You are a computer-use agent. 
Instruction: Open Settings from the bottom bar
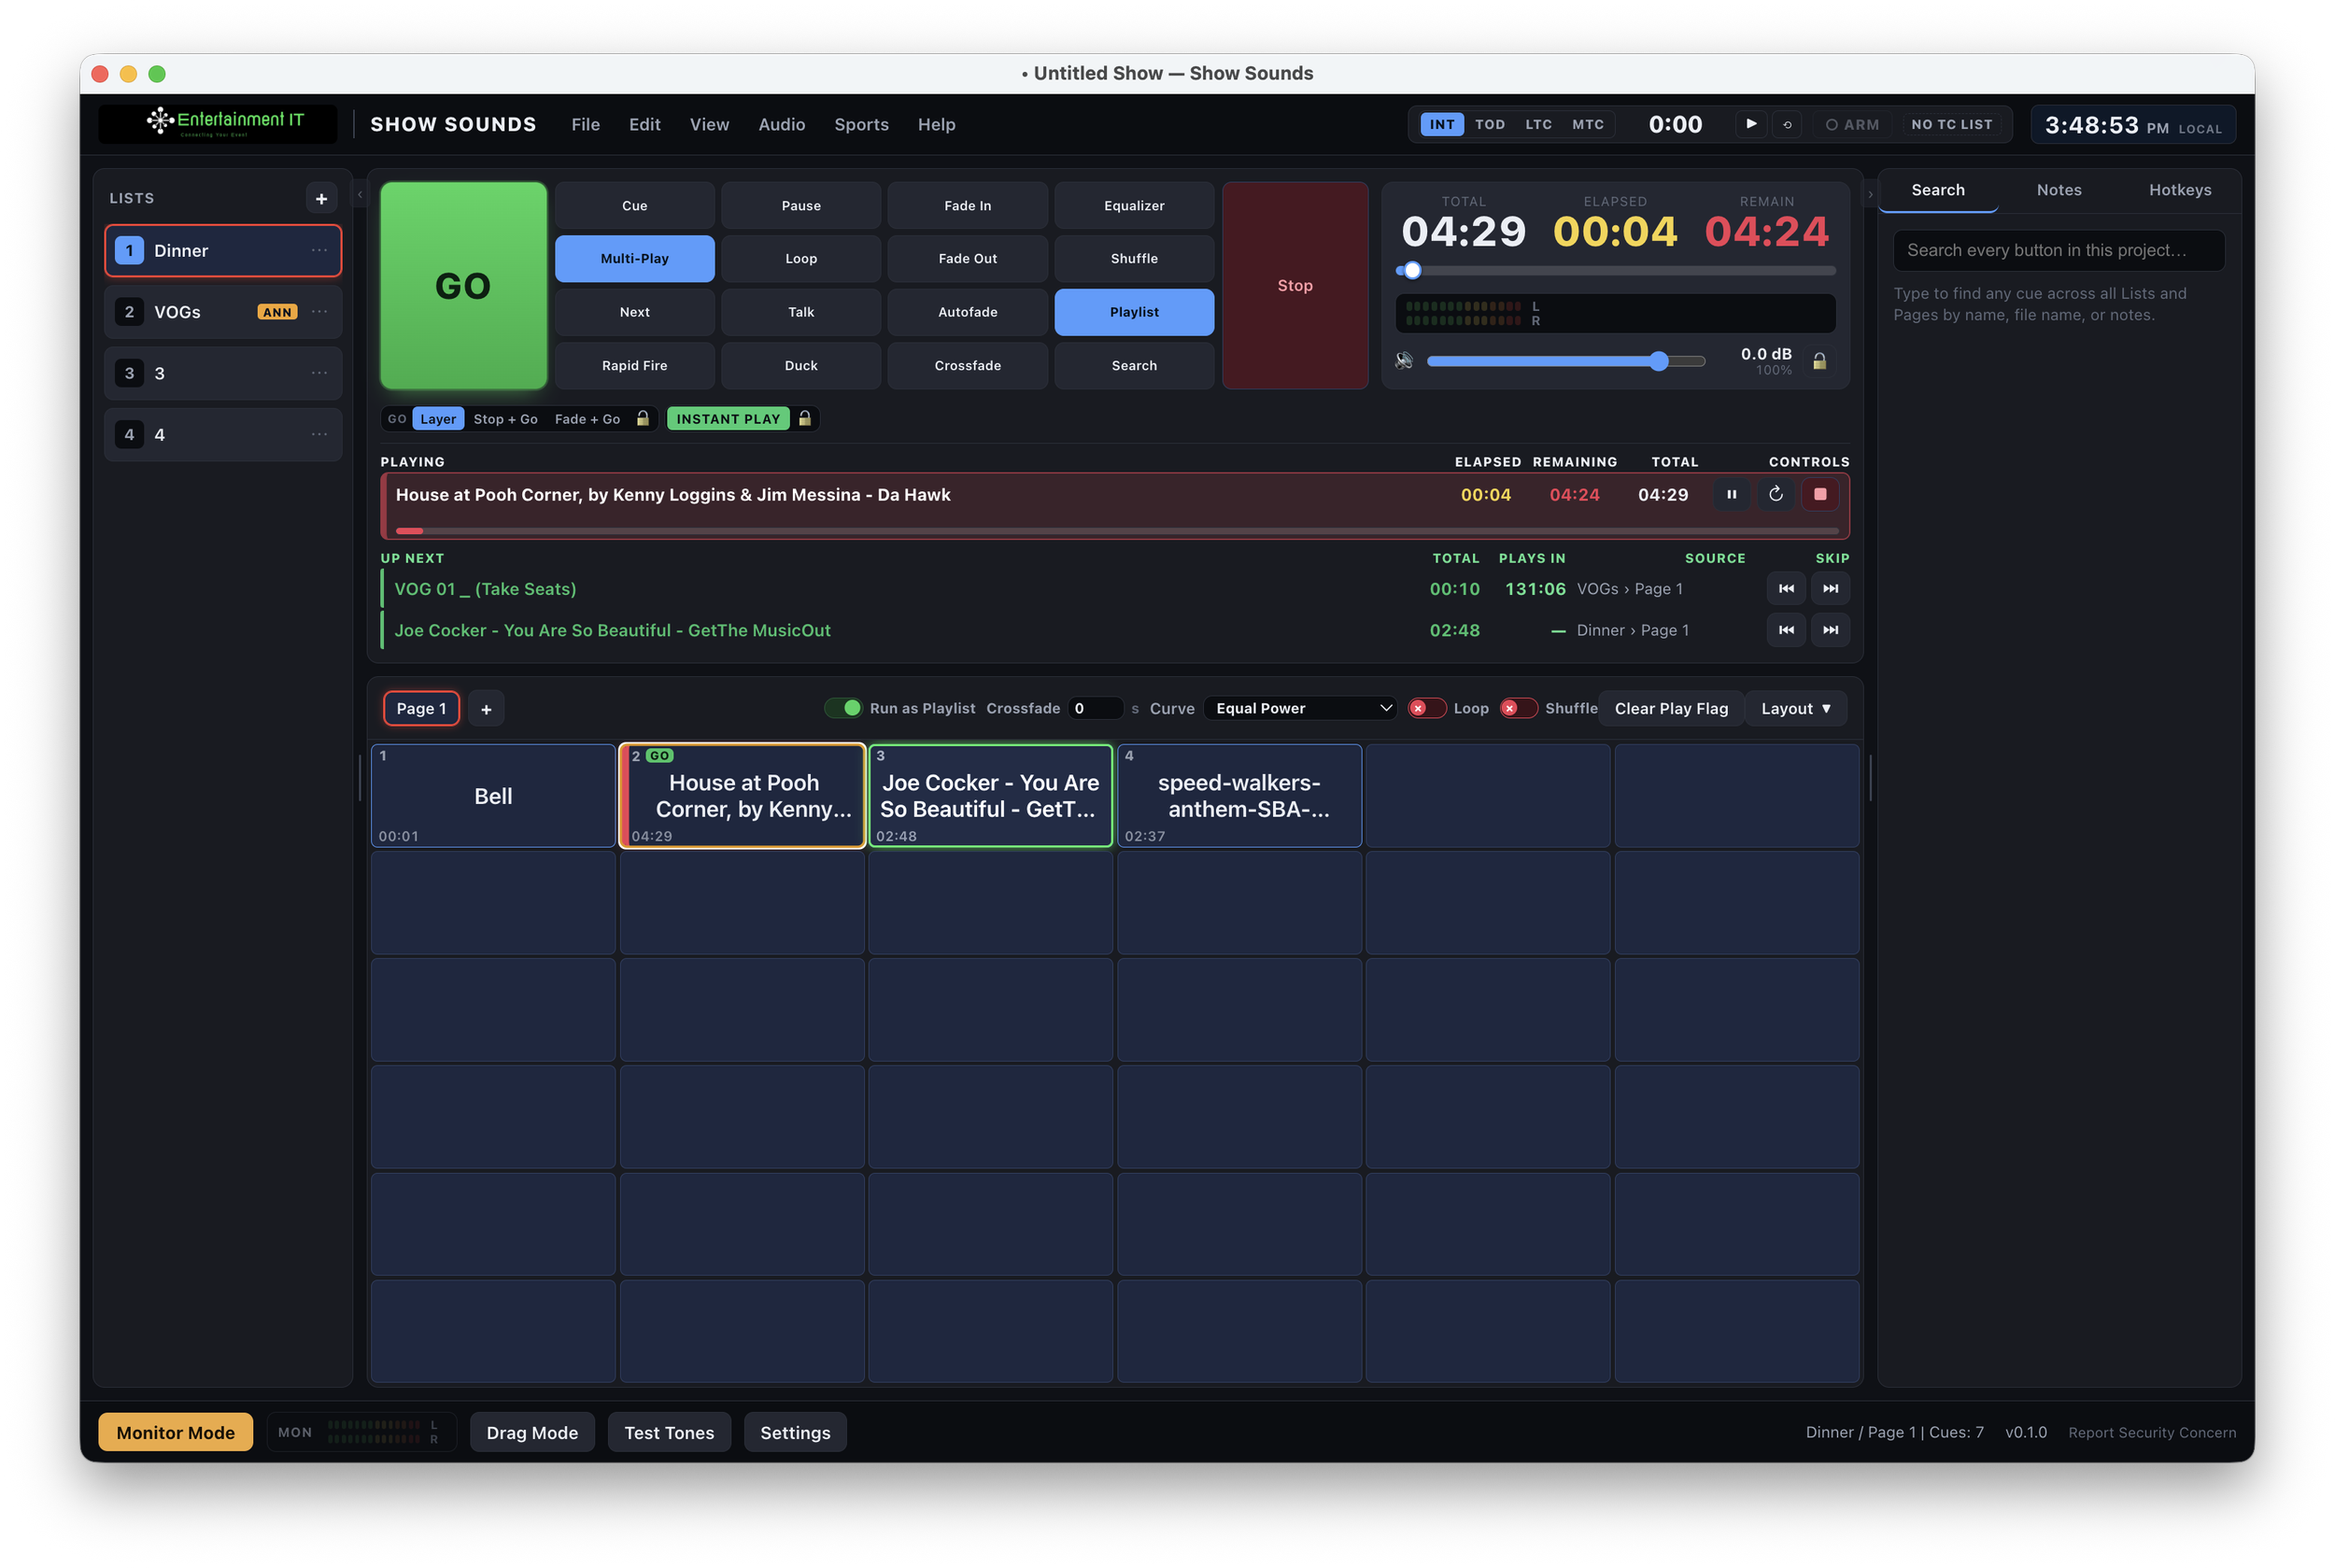795,1433
